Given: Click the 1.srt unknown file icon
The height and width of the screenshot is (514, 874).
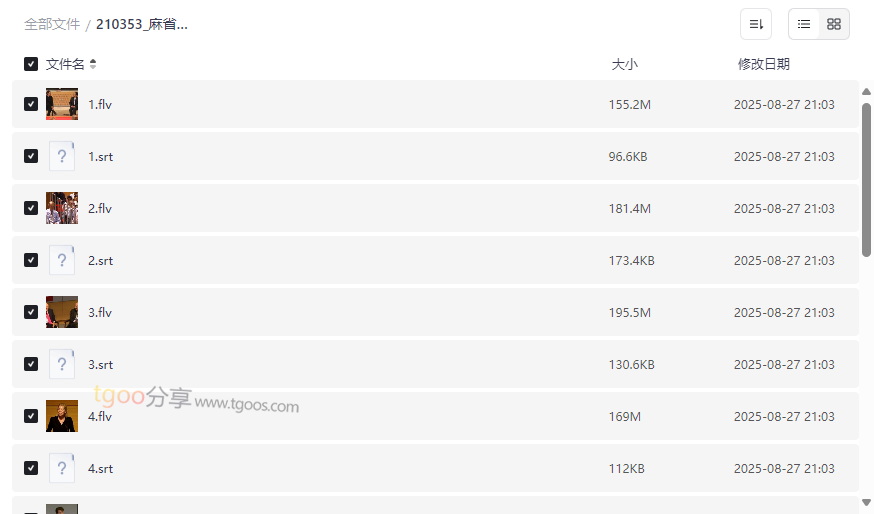Looking at the screenshot, I should click(62, 156).
